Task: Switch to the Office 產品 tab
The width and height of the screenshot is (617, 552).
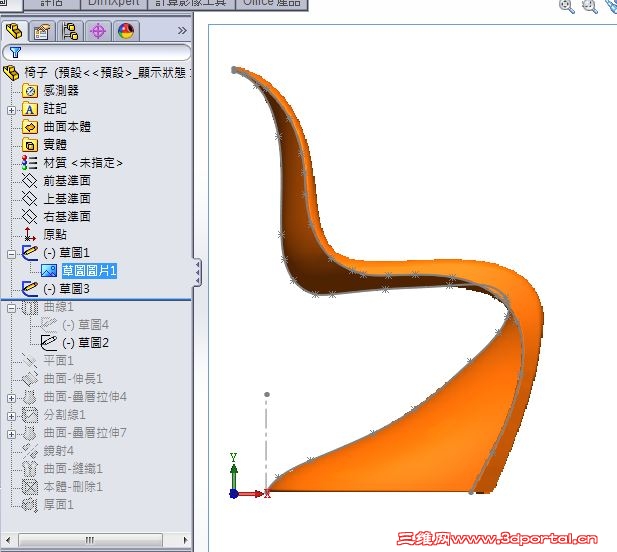Action: pos(272,4)
